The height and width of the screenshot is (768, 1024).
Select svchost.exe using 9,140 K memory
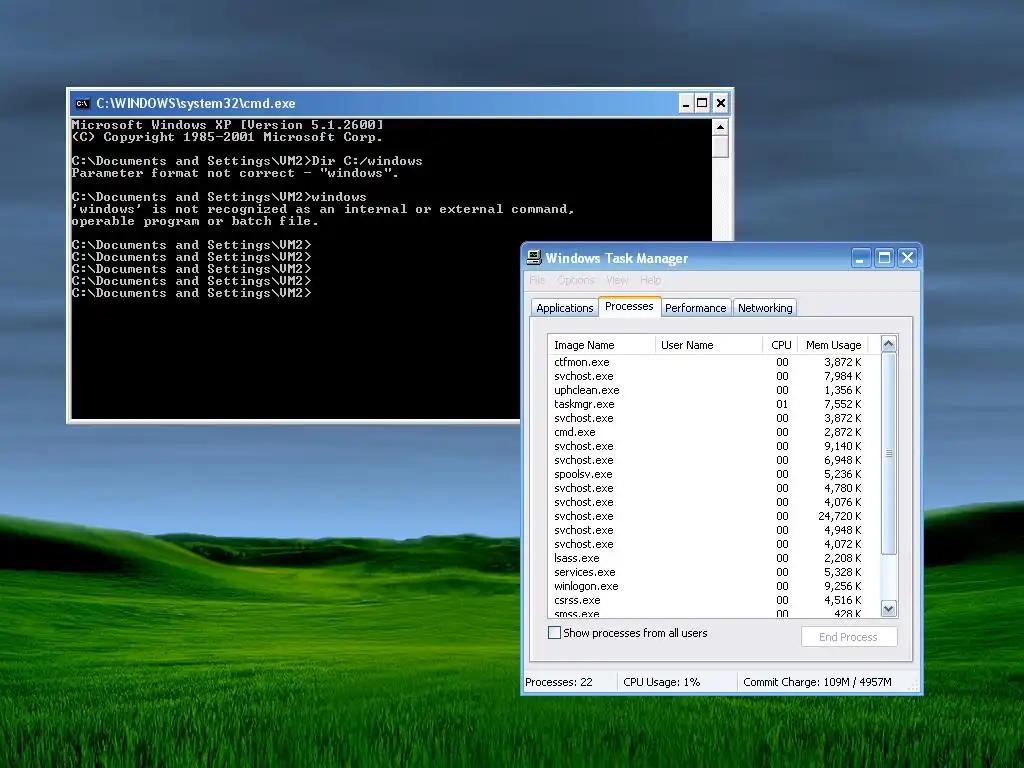coord(714,446)
